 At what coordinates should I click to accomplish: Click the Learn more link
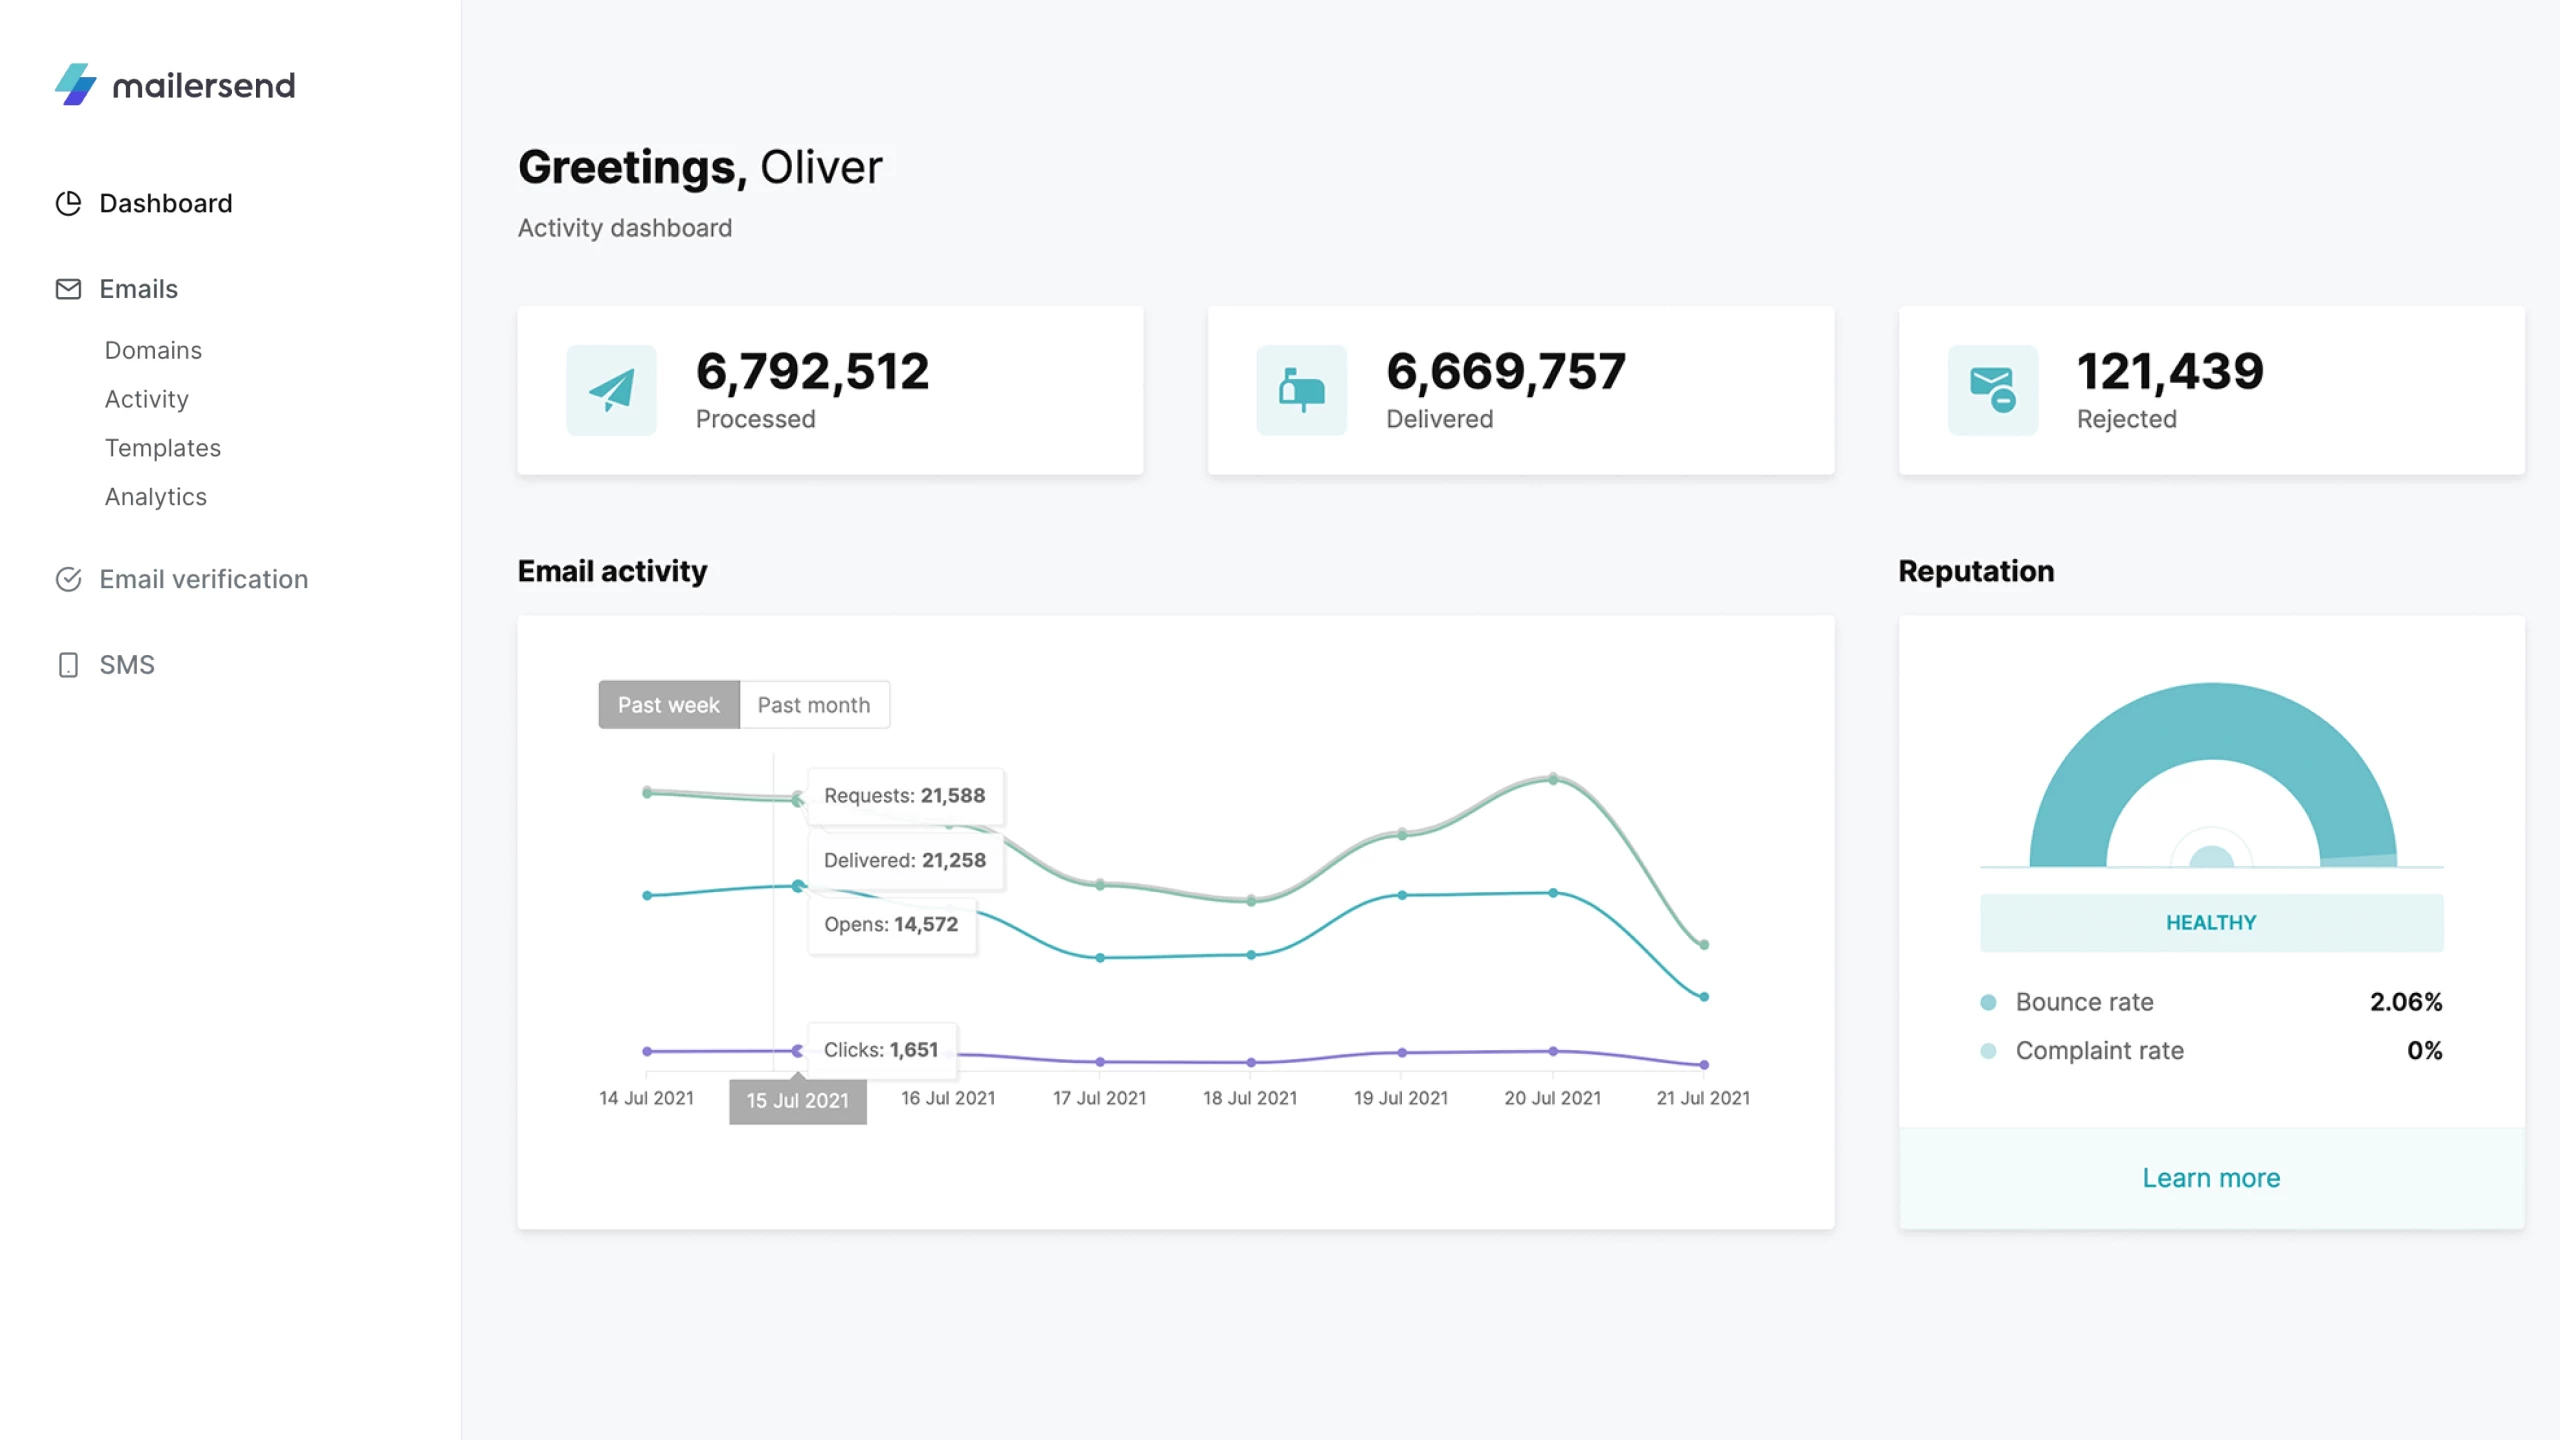coord(2211,1178)
